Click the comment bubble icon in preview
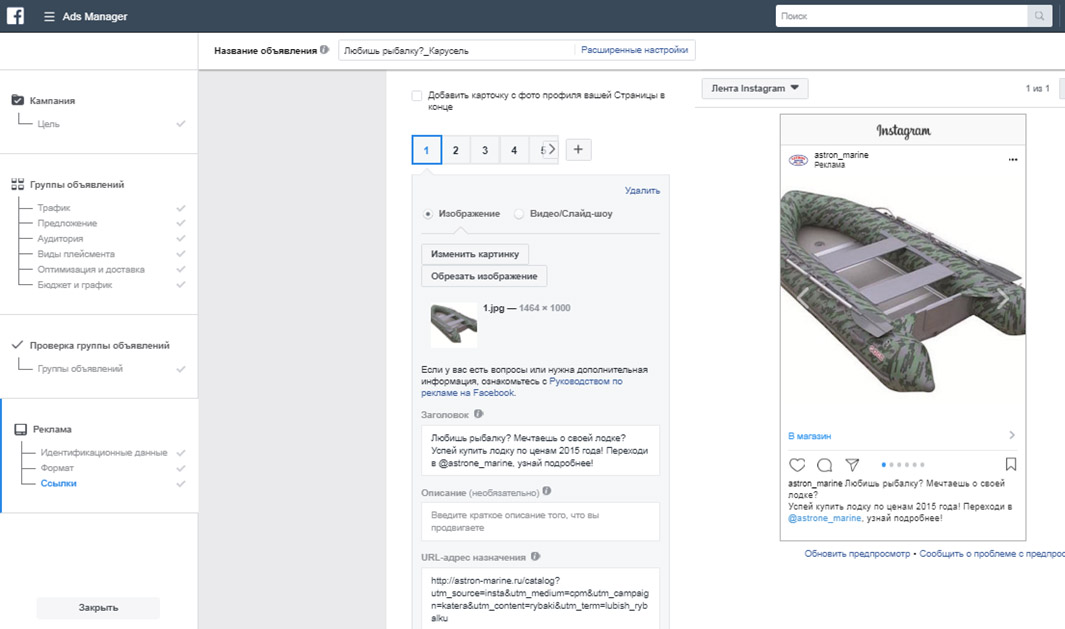Image resolution: width=1065 pixels, height=629 pixels. click(825, 465)
